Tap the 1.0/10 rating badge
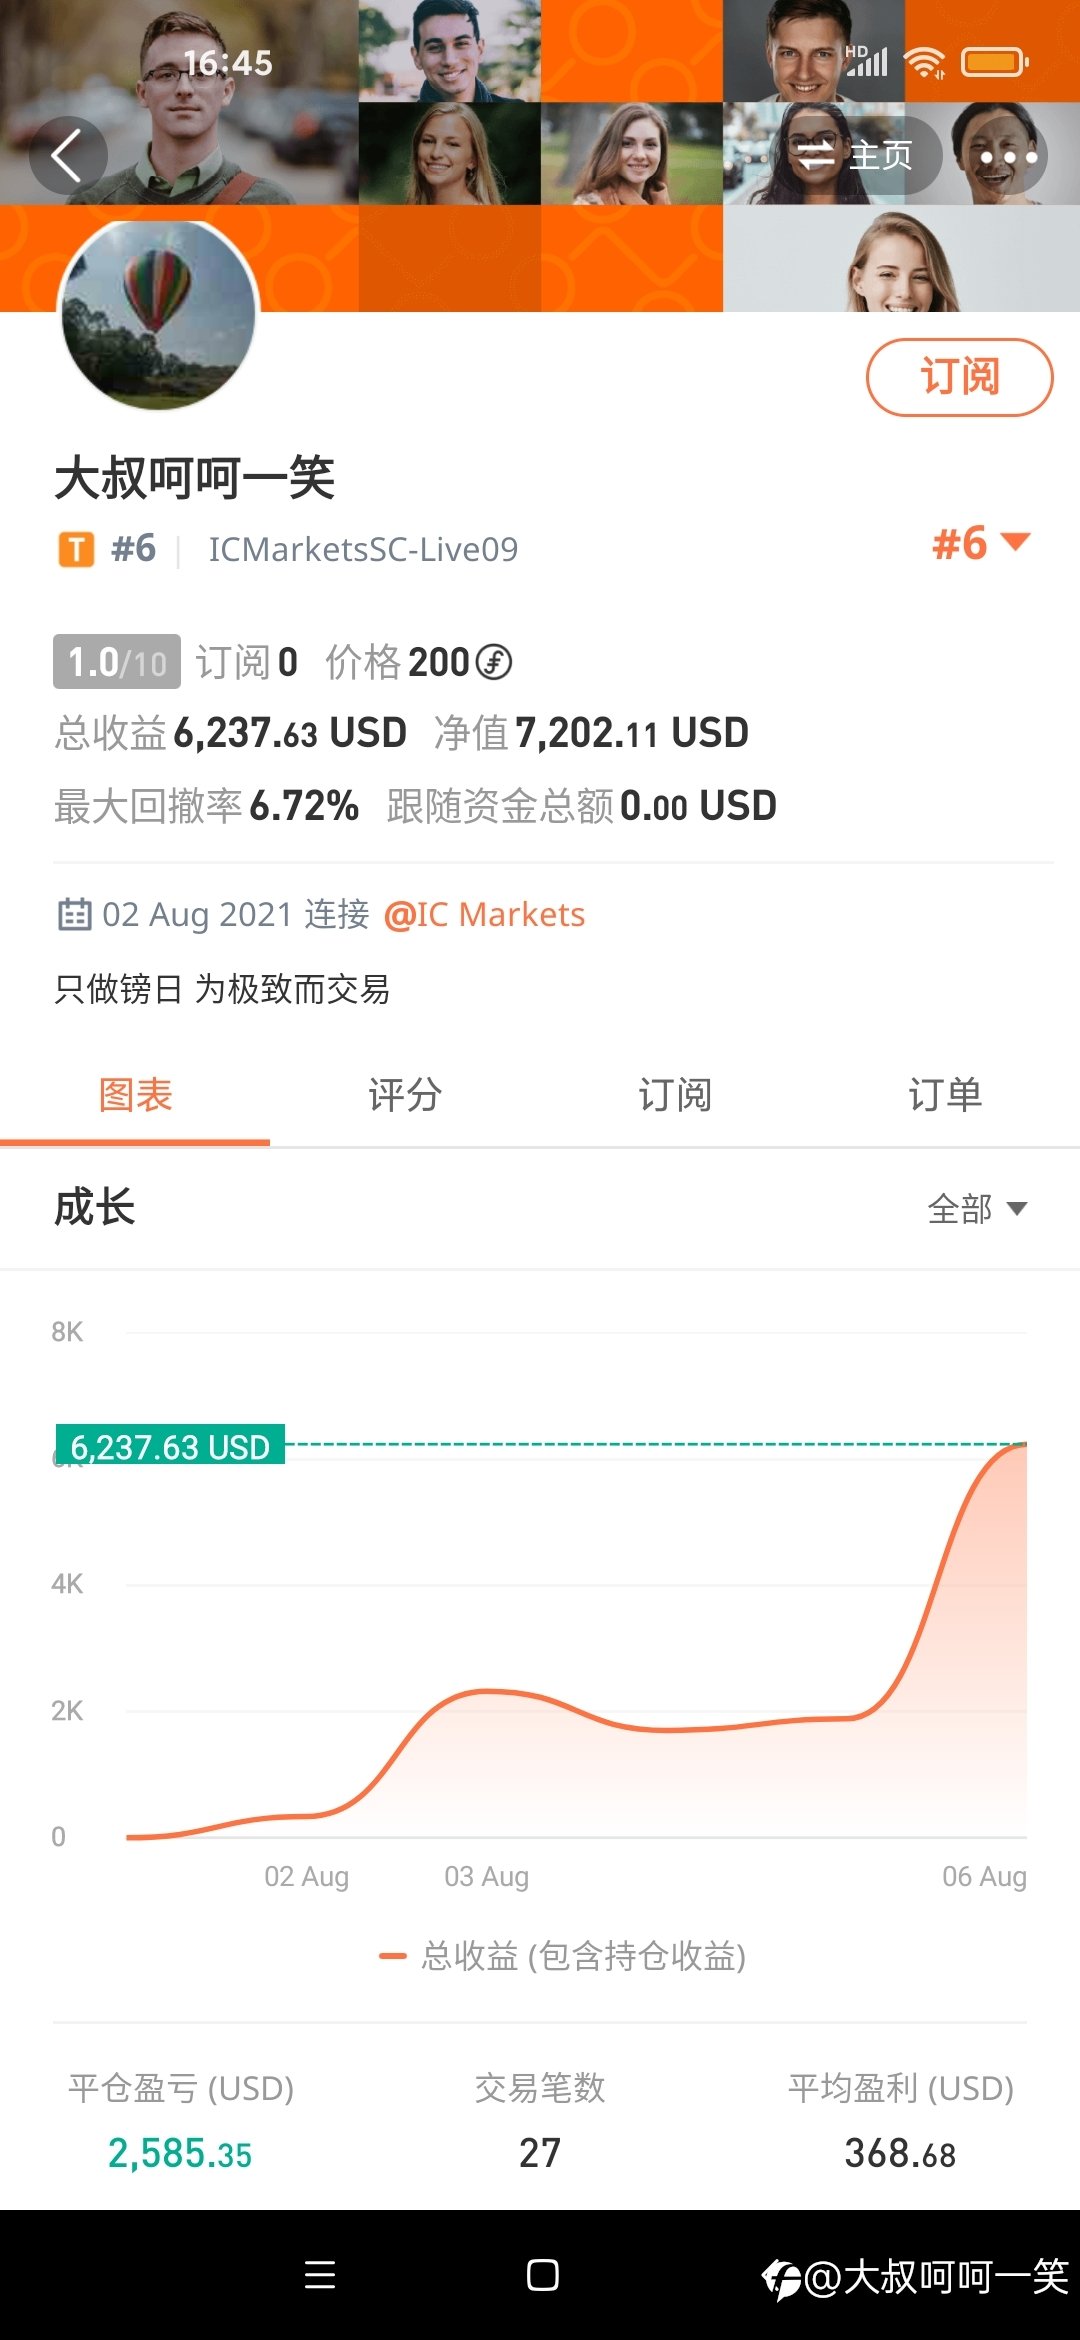The width and height of the screenshot is (1080, 2340). [117, 662]
